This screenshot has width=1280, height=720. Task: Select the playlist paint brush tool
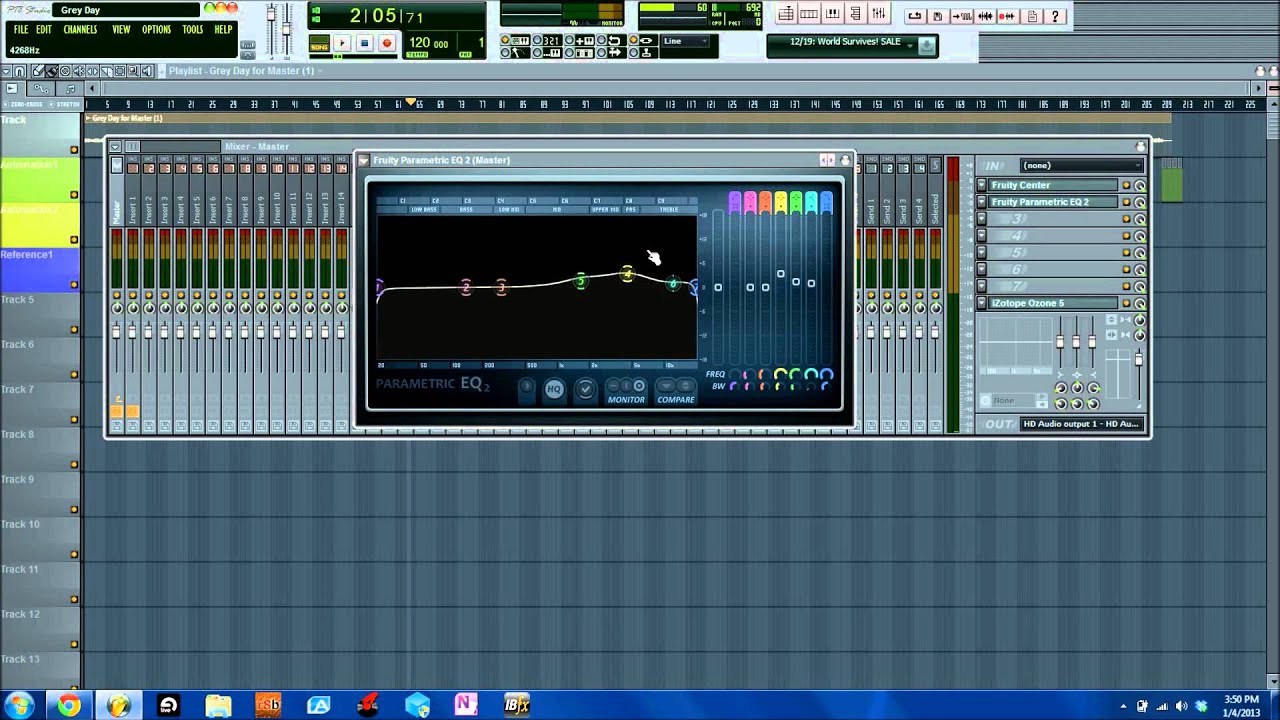(51, 71)
